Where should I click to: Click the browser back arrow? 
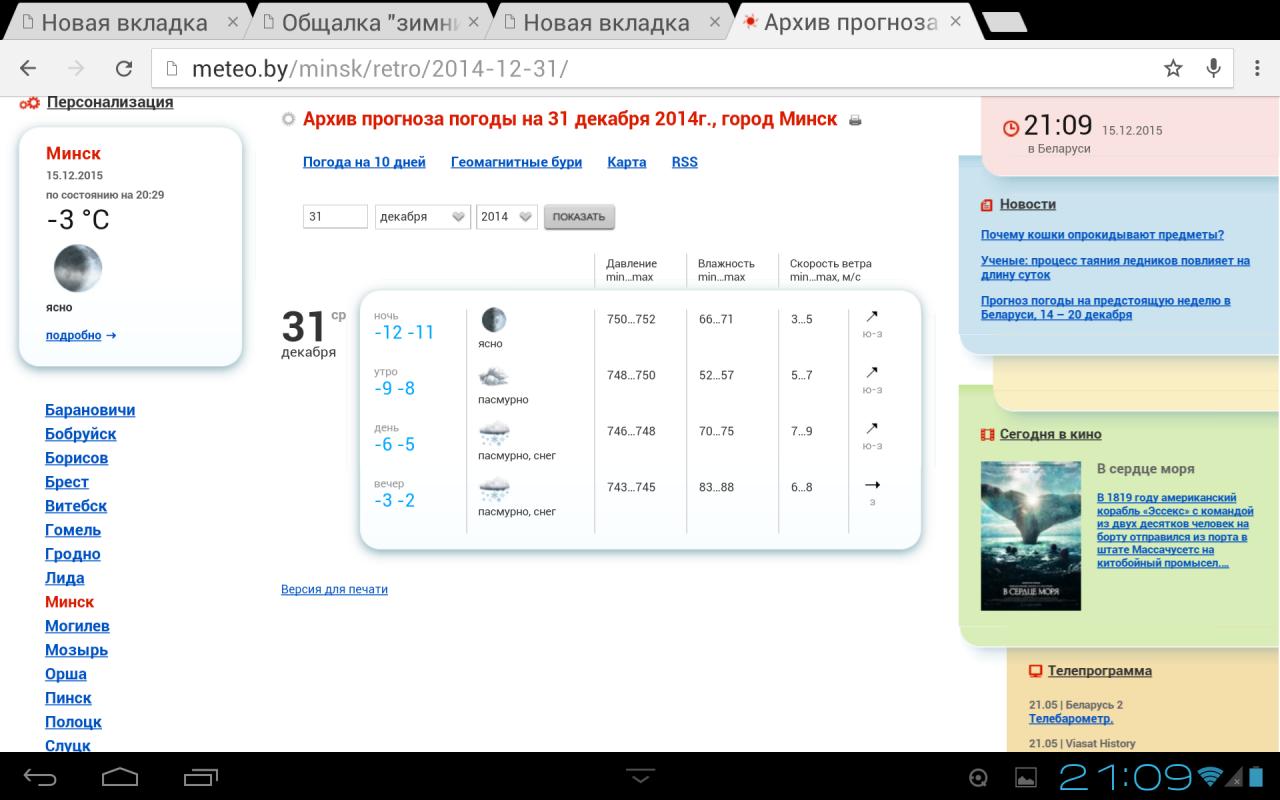(28, 68)
